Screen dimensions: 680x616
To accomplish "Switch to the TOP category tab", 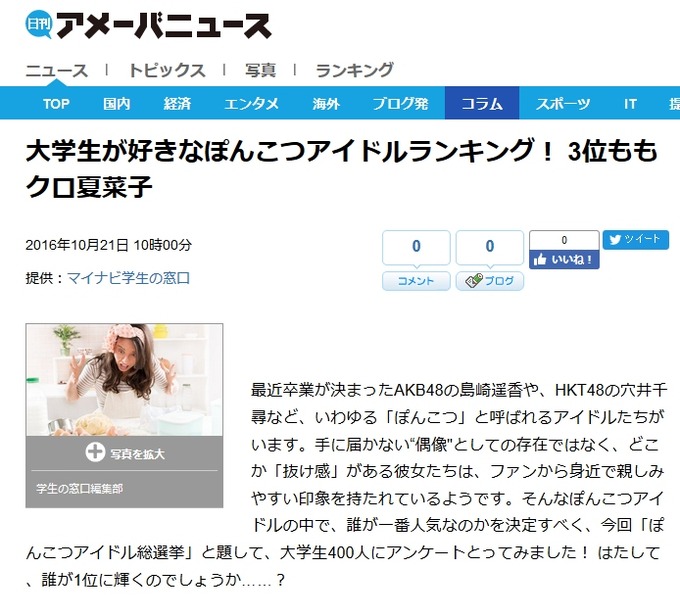I will click(x=56, y=104).
